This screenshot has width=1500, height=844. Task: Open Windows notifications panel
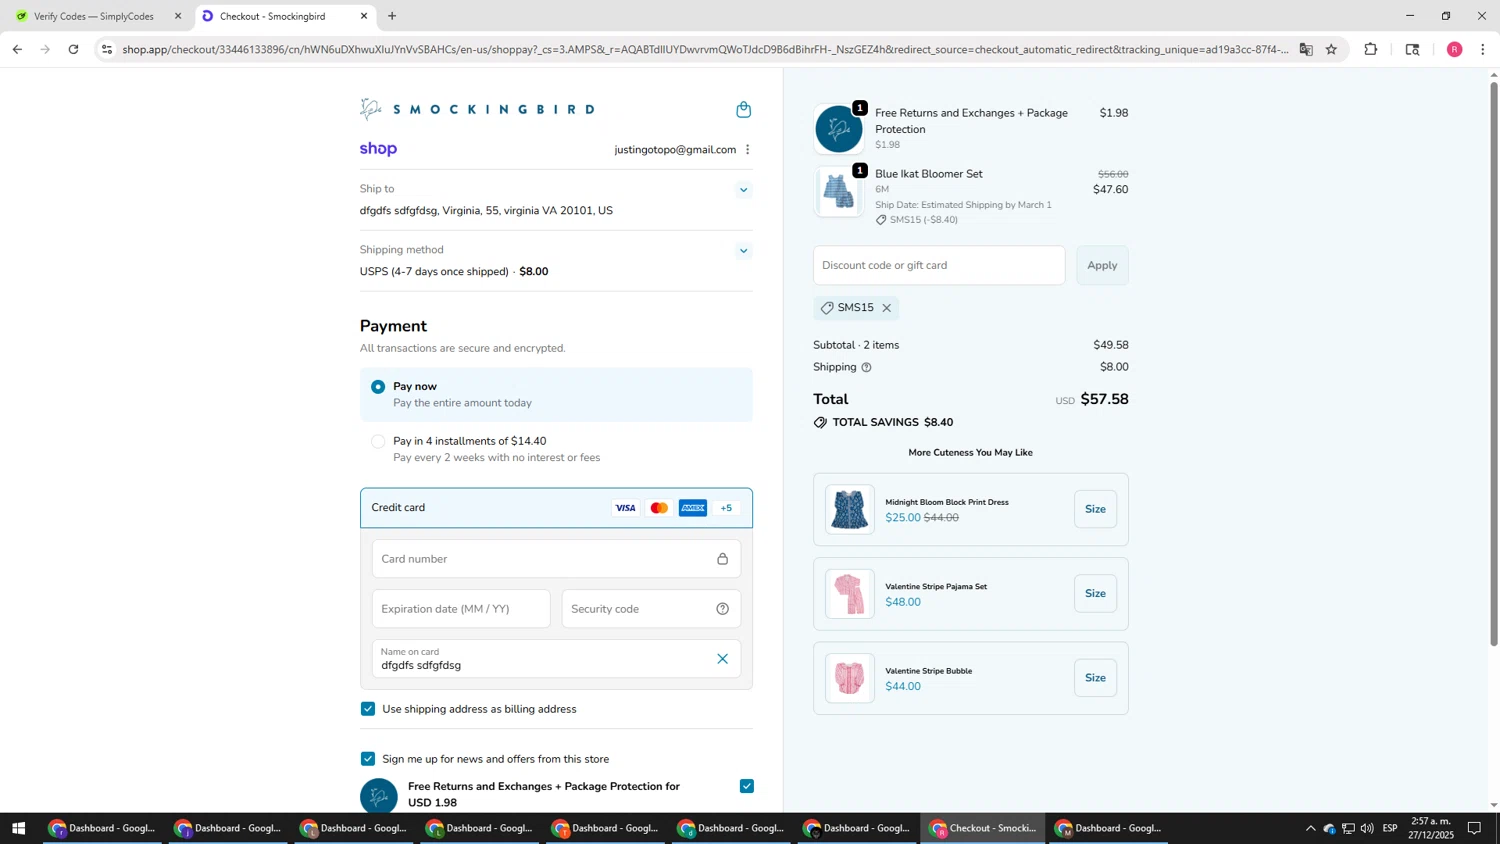pos(1474,828)
